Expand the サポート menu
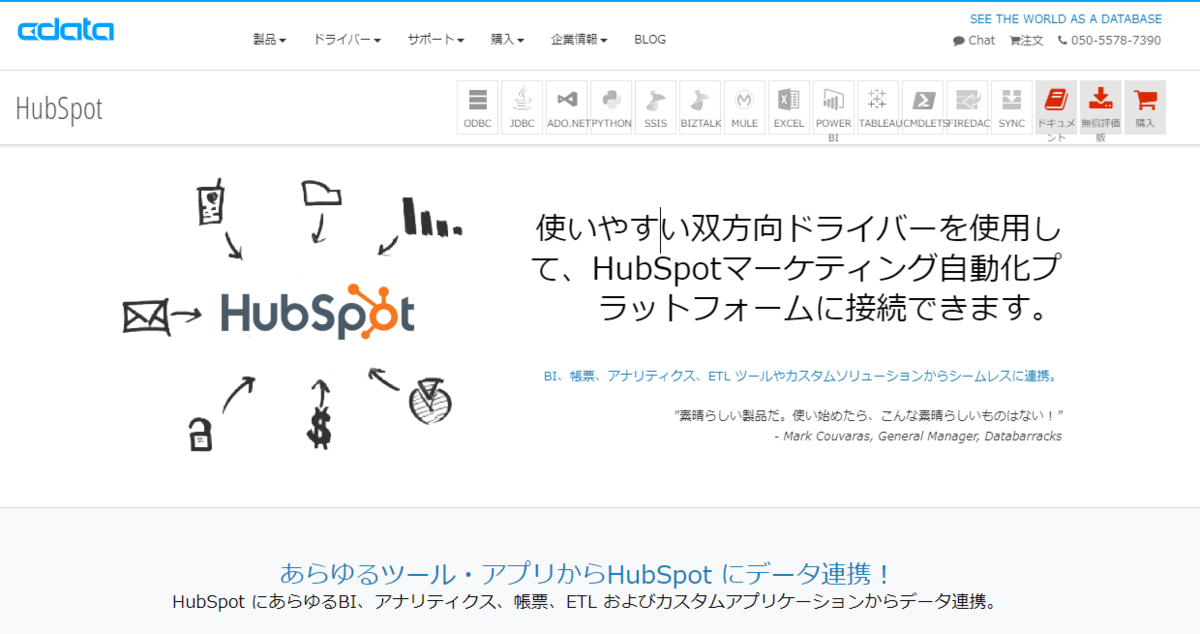Viewport: 1200px width, 634px height. (436, 40)
